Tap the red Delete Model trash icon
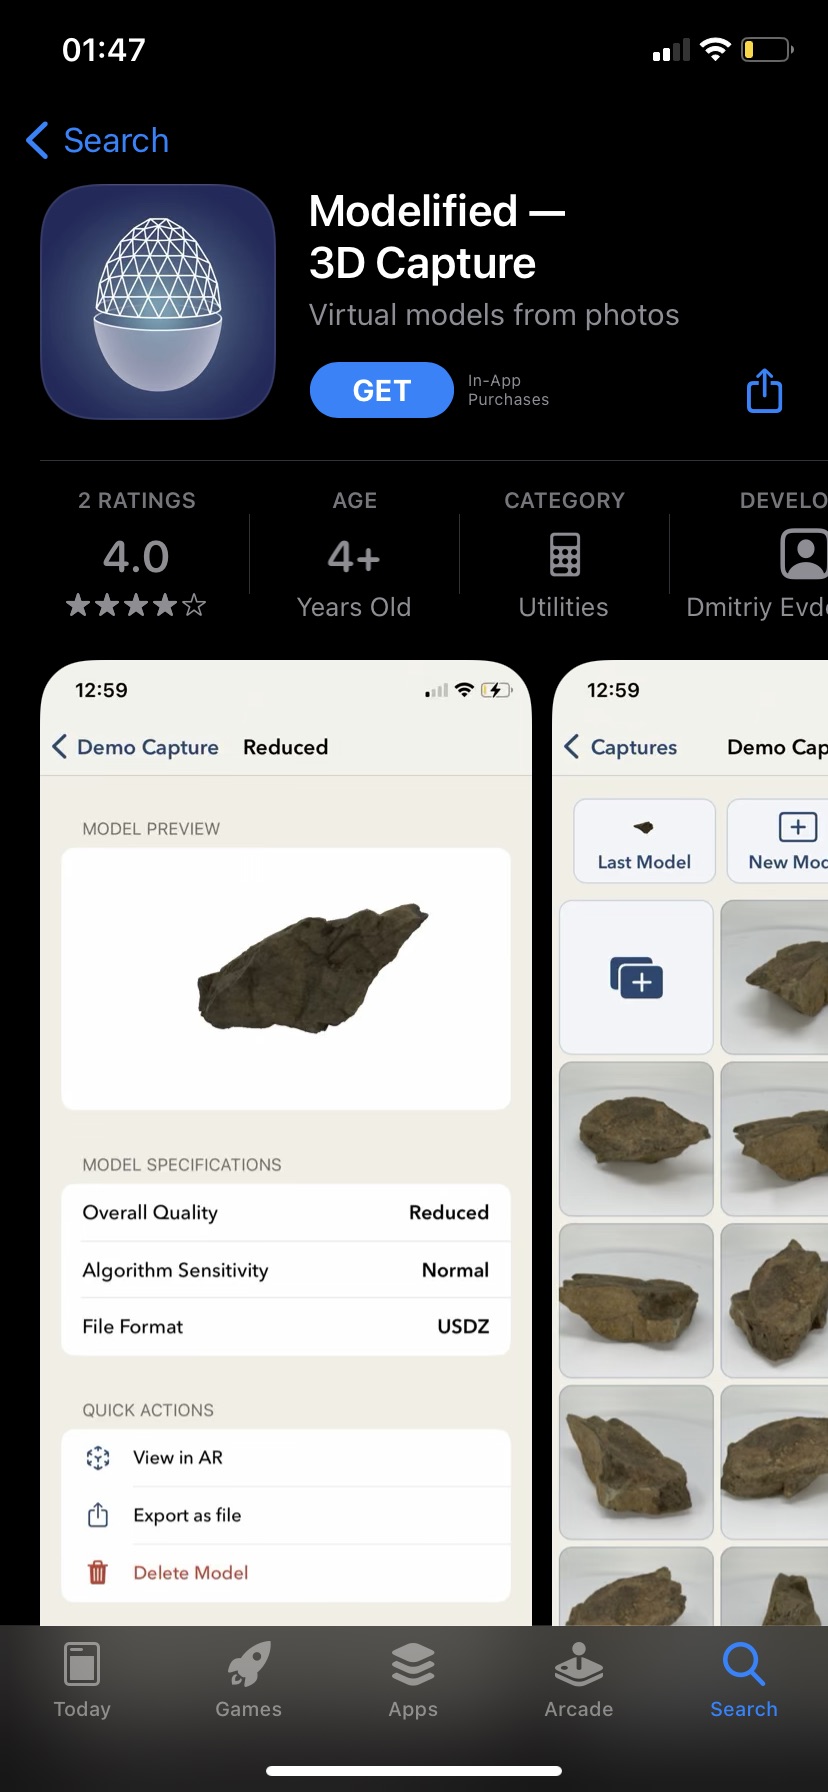Screen dimensions: 828x1792 [x=98, y=1572]
